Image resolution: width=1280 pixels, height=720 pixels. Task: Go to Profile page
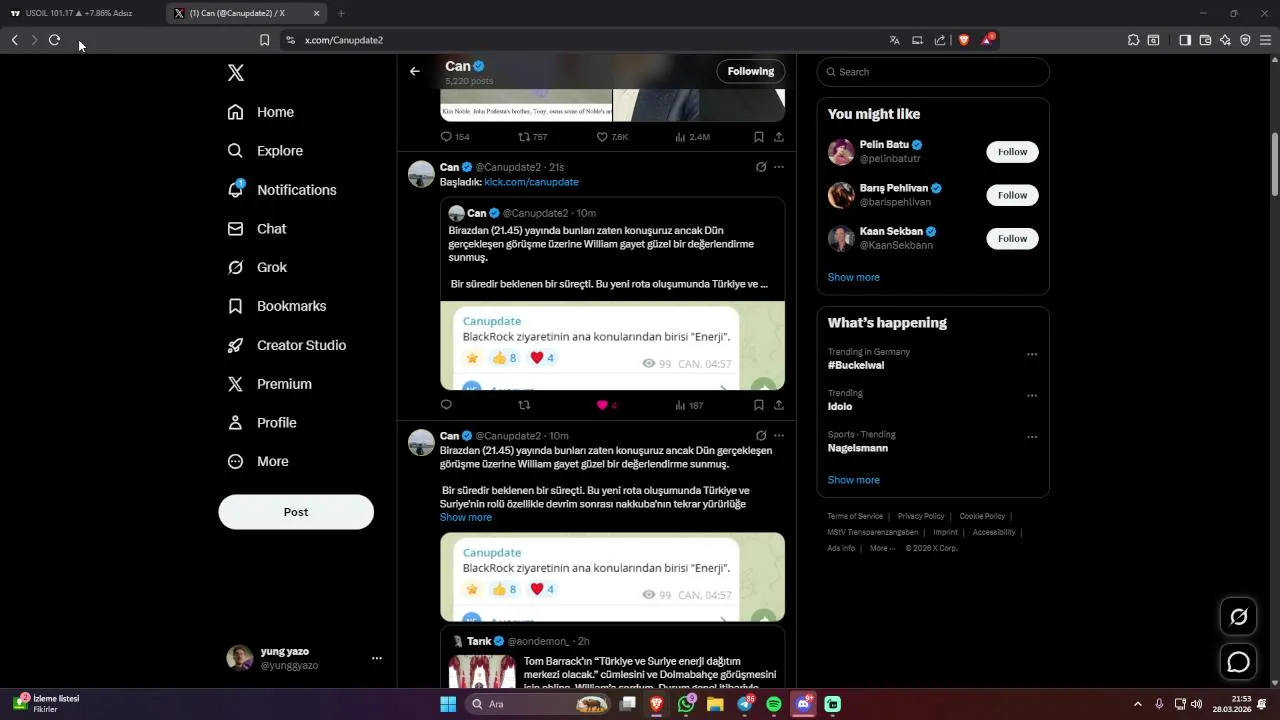(x=262, y=423)
